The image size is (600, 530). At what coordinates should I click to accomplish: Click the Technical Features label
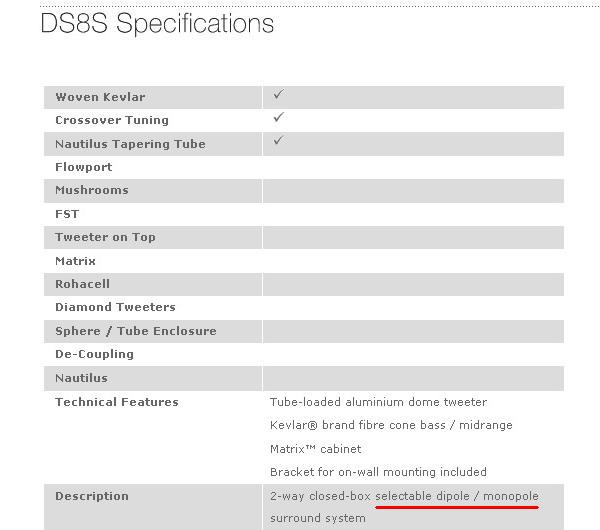(x=116, y=402)
